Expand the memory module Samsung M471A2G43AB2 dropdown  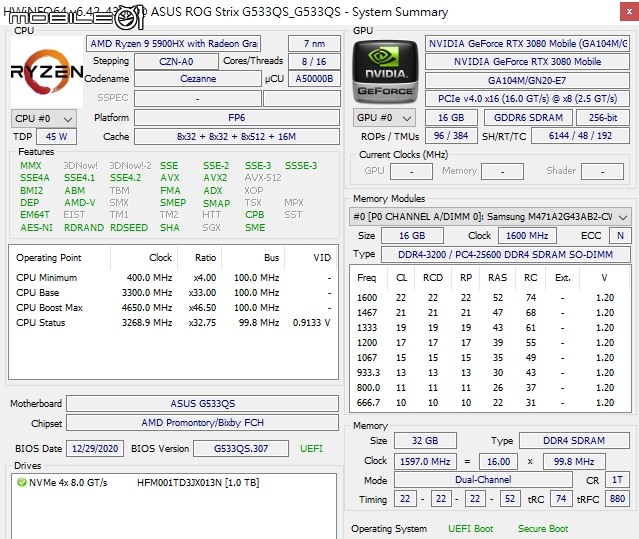tap(490, 217)
